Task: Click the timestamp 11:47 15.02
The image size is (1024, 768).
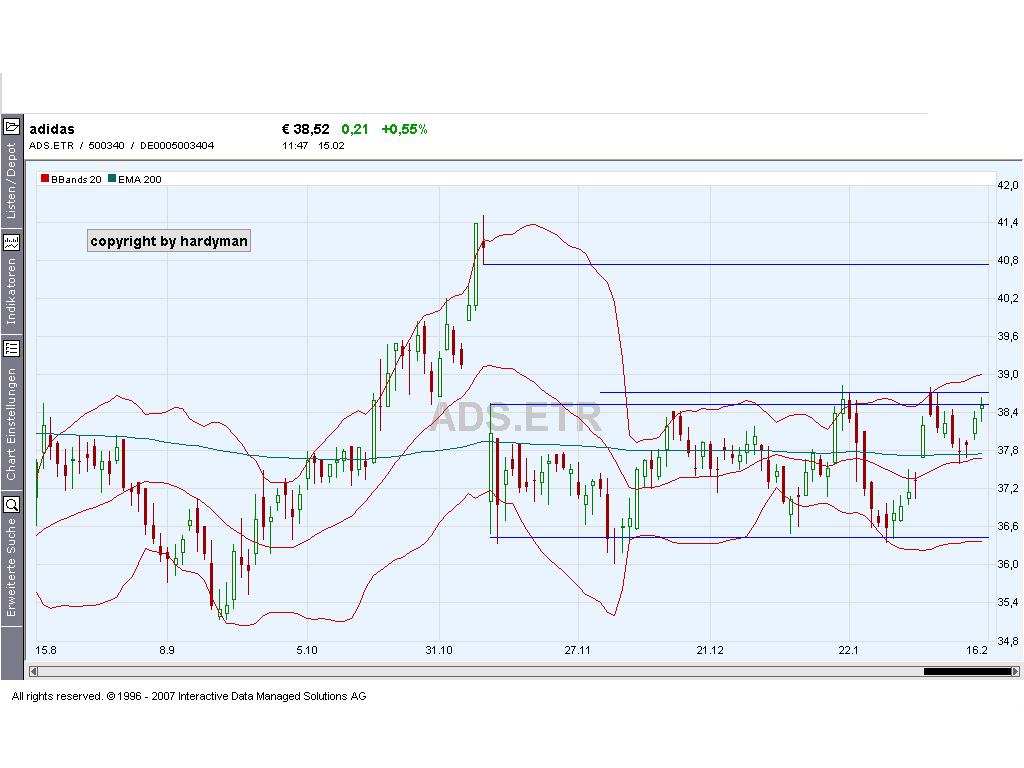Action: pos(313,146)
